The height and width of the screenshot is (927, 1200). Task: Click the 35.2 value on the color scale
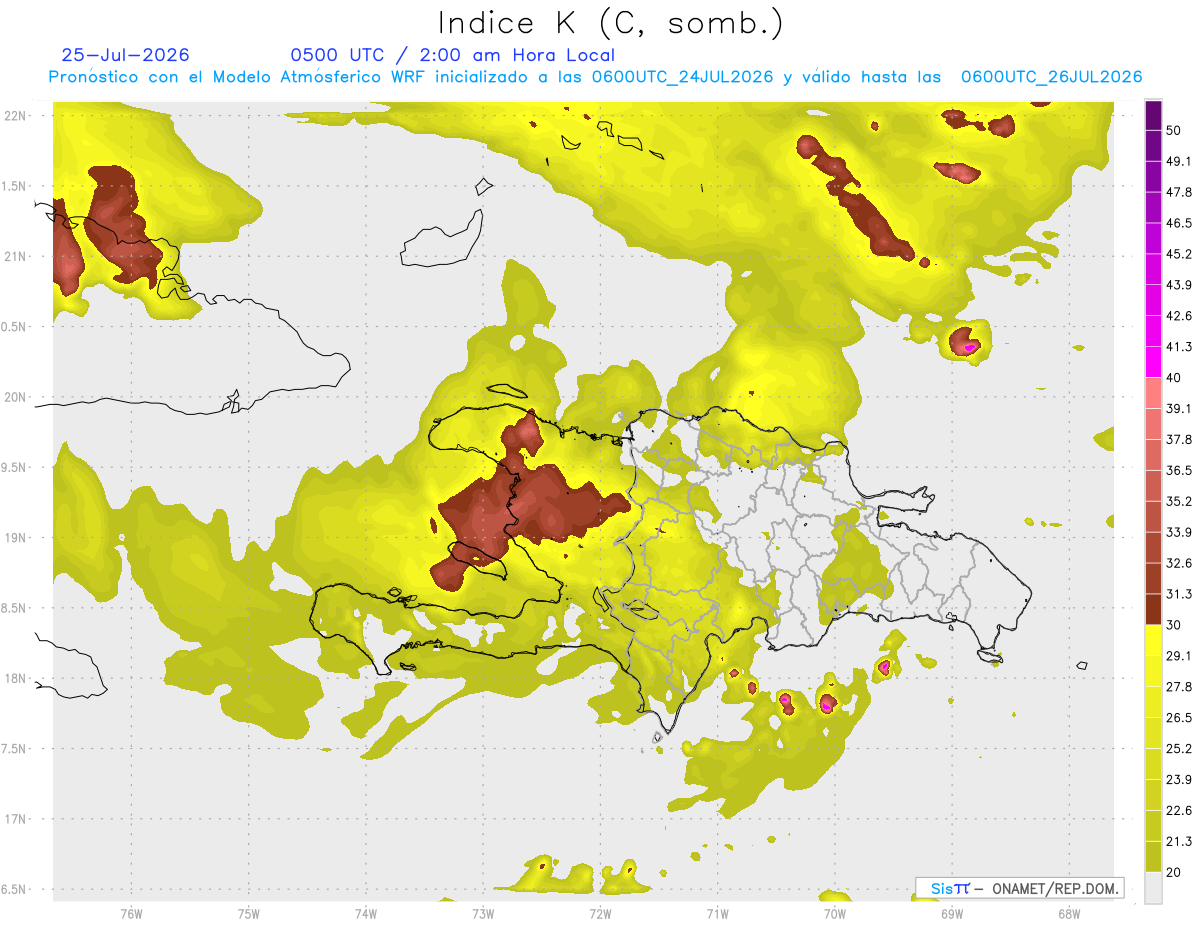1178,501
